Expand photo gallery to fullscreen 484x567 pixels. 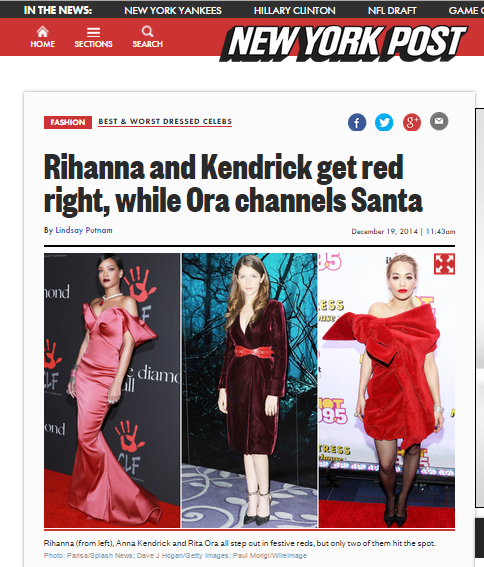[444, 264]
